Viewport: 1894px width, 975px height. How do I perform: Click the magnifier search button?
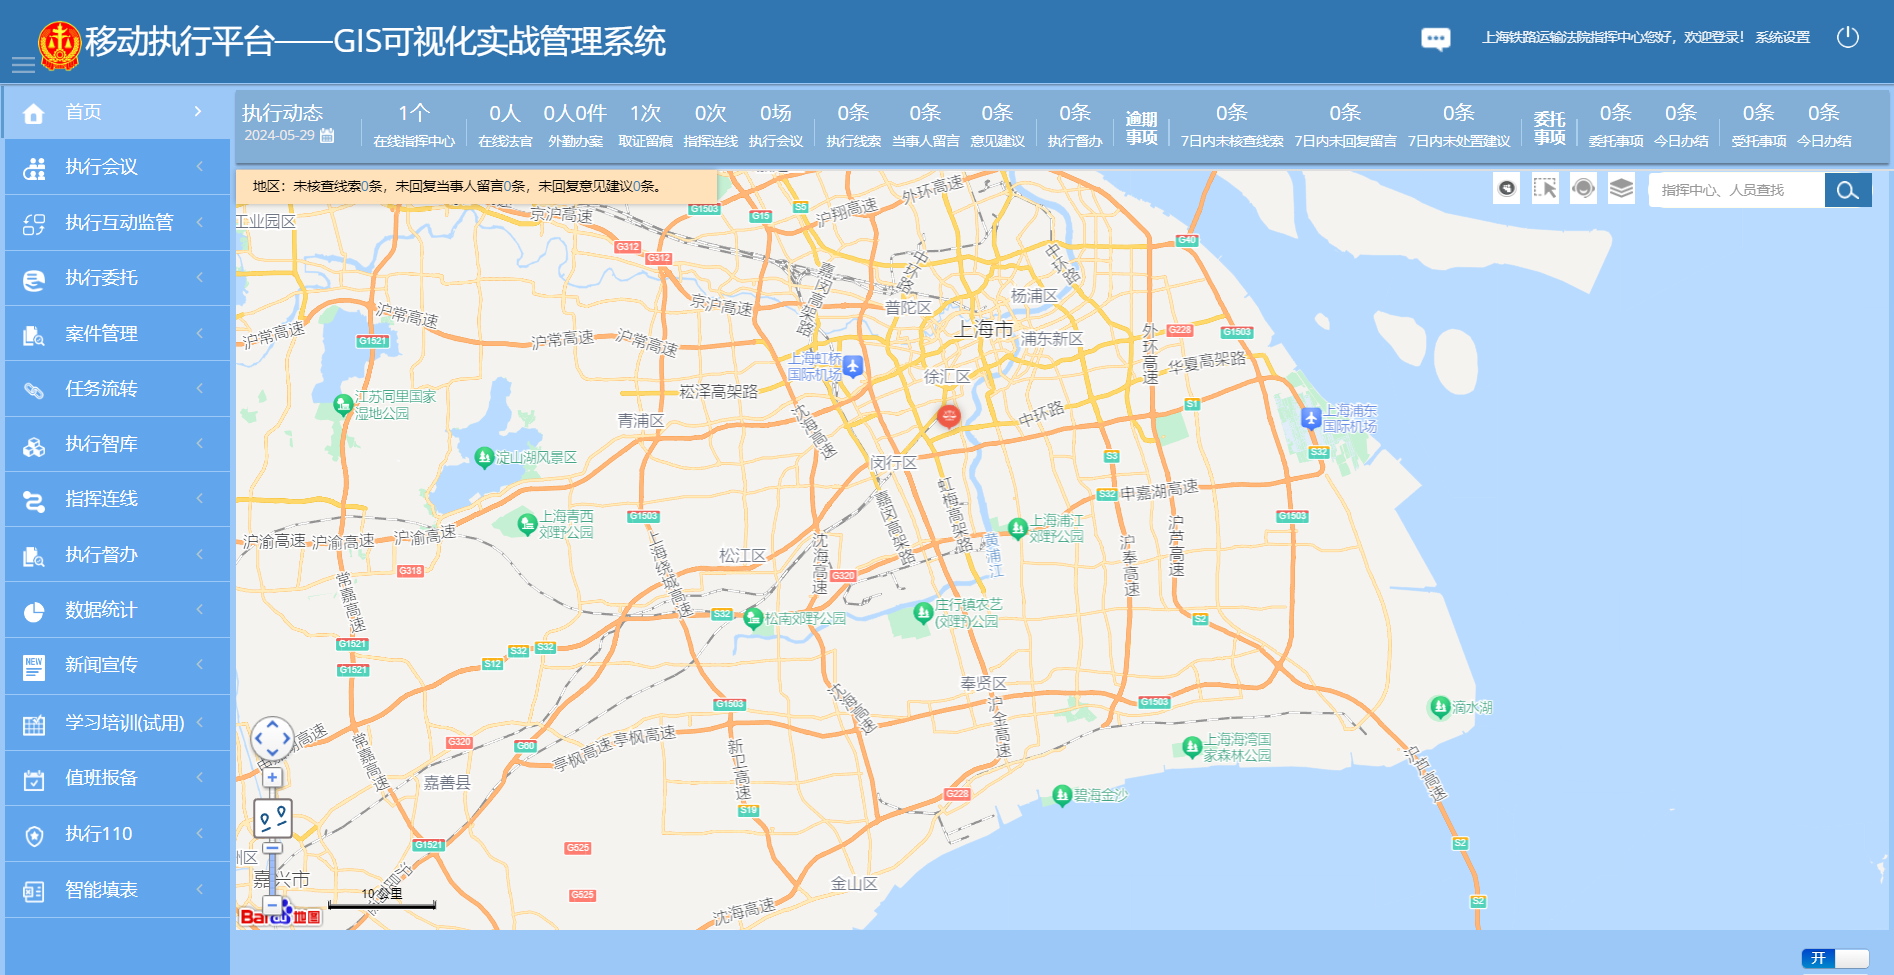(x=1847, y=190)
